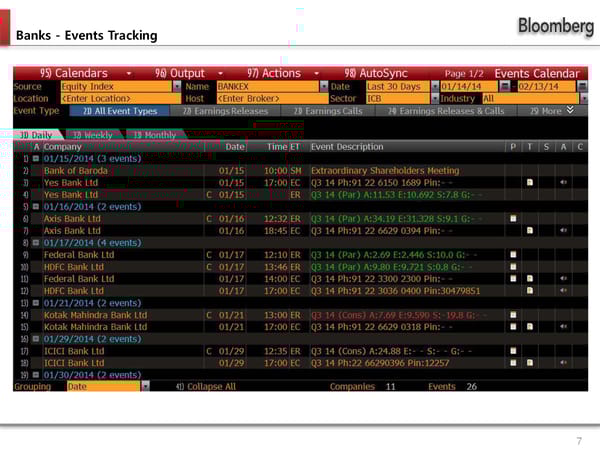Select Earnings Calls filter
The height and width of the screenshot is (450, 600).
328,111
